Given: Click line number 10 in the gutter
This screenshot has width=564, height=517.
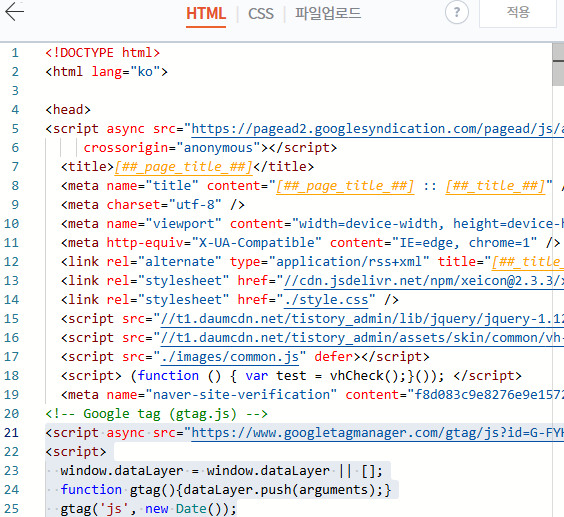Looking at the screenshot, I should [x=11, y=224].
